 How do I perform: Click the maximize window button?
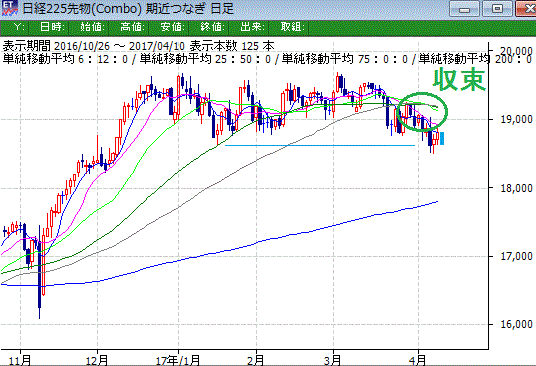click(x=497, y=9)
